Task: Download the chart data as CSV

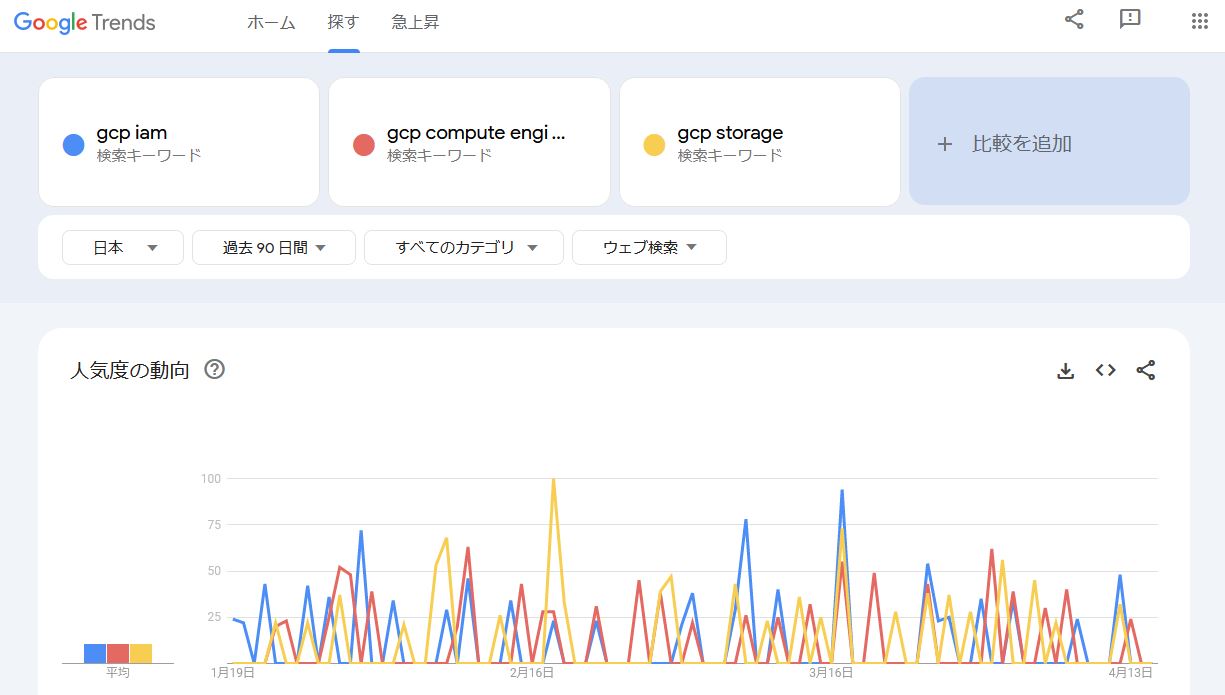Action: click(1066, 371)
